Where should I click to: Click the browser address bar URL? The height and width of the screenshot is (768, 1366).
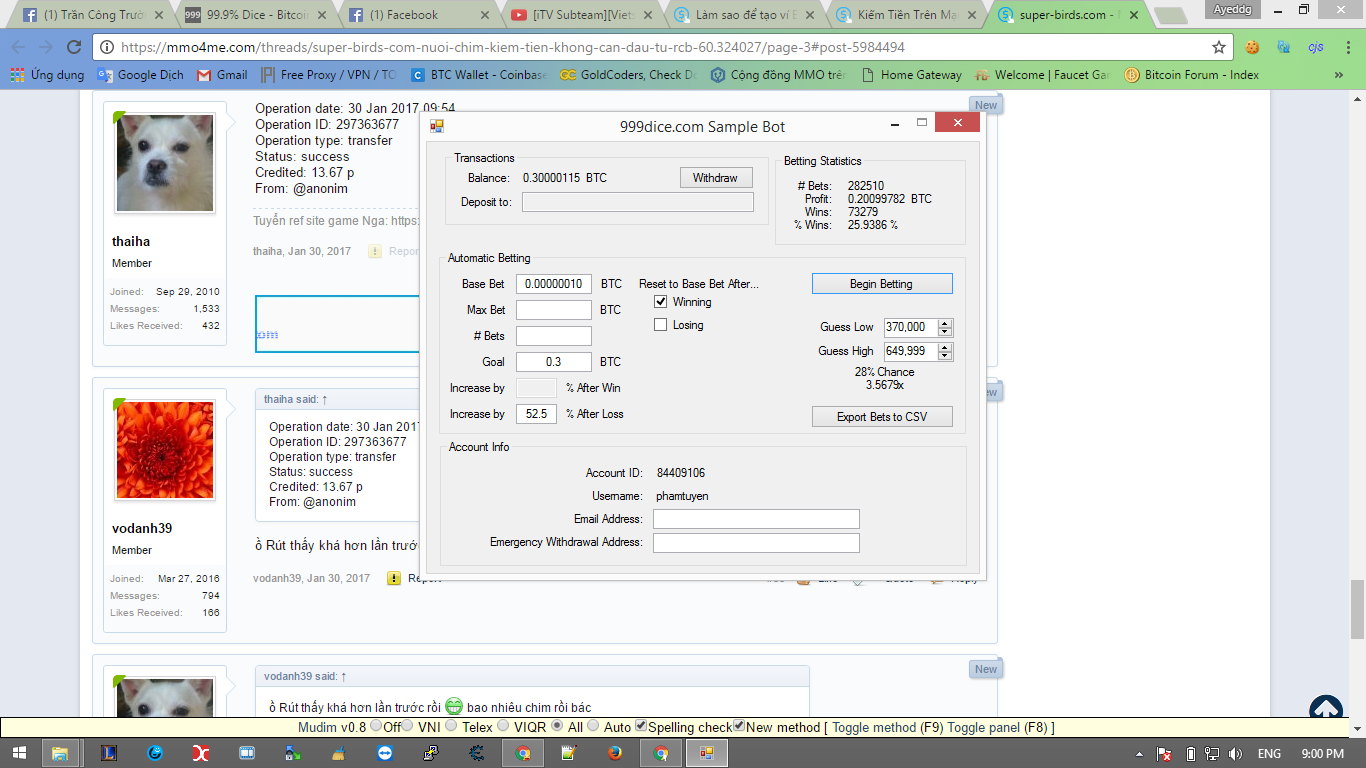coord(512,47)
